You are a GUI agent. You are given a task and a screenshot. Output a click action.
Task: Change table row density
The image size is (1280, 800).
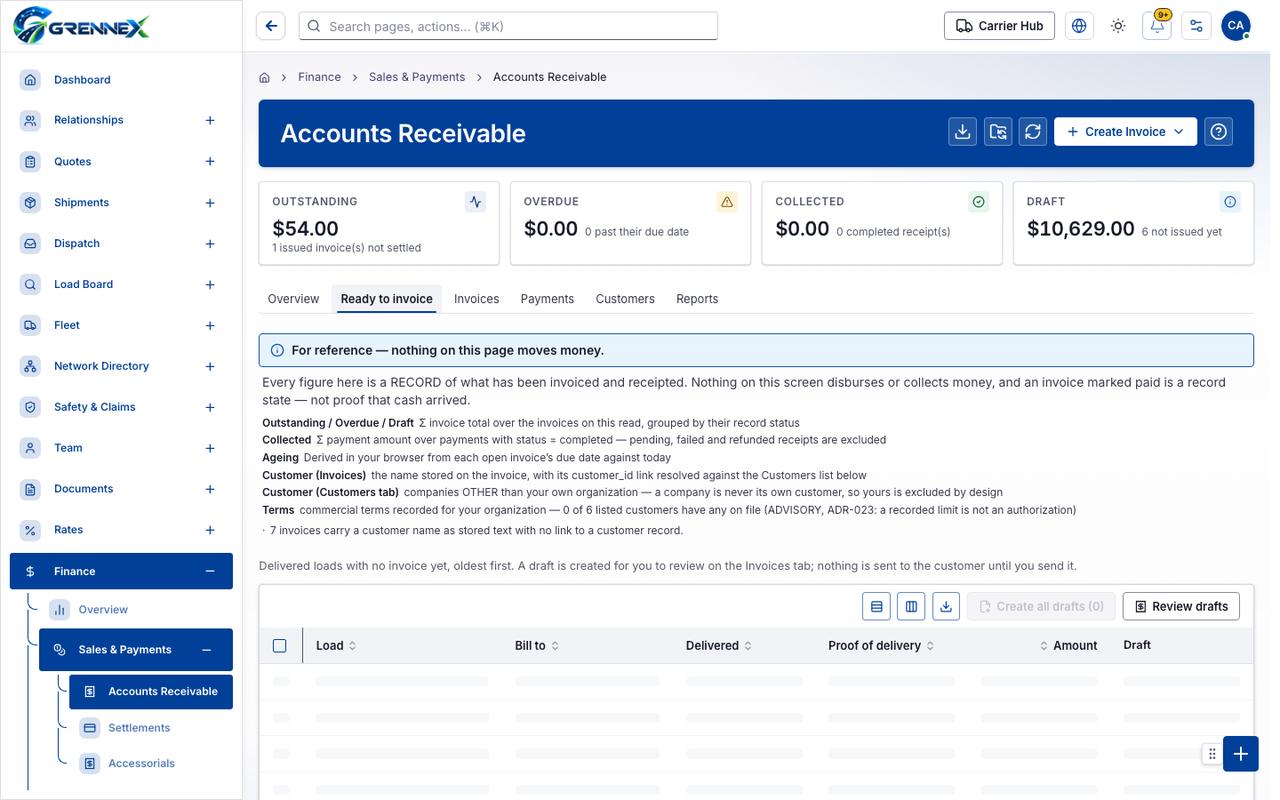tap(877, 606)
